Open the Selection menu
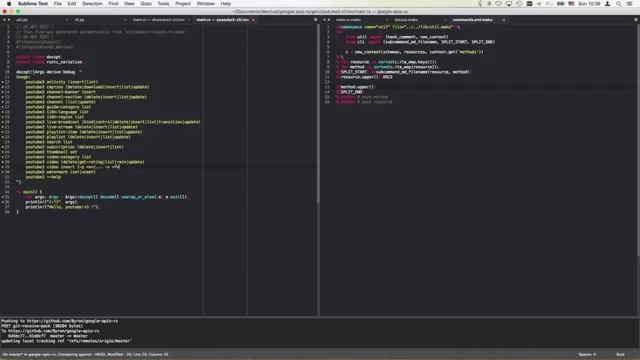This screenshot has width=640, height=360. [x=92, y=4]
